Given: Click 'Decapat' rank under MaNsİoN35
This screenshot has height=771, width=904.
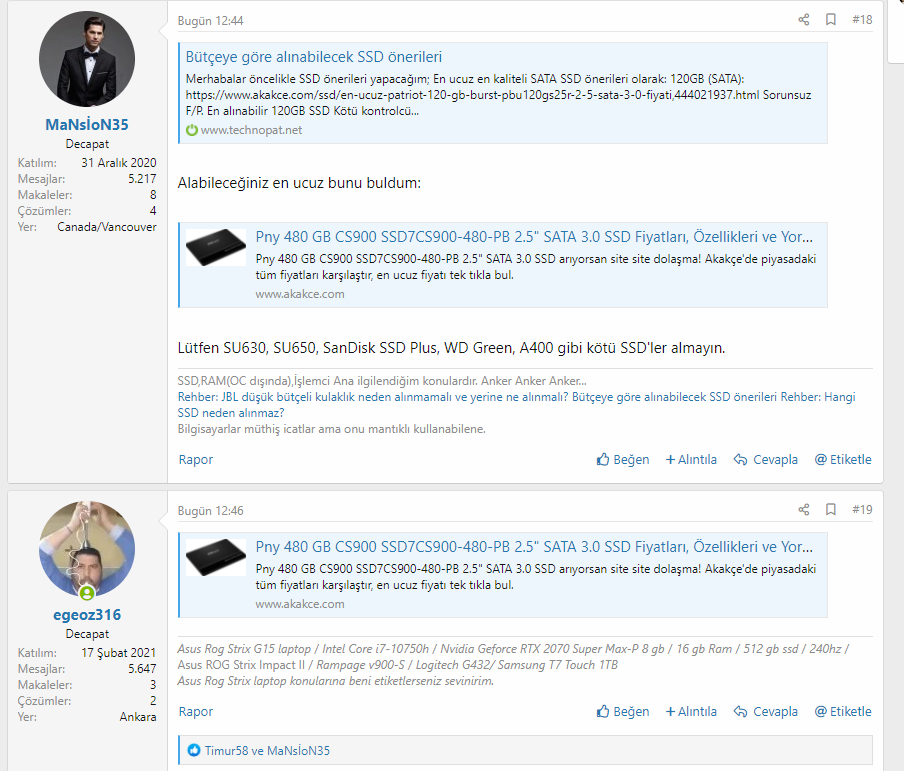Looking at the screenshot, I should [x=87, y=144].
